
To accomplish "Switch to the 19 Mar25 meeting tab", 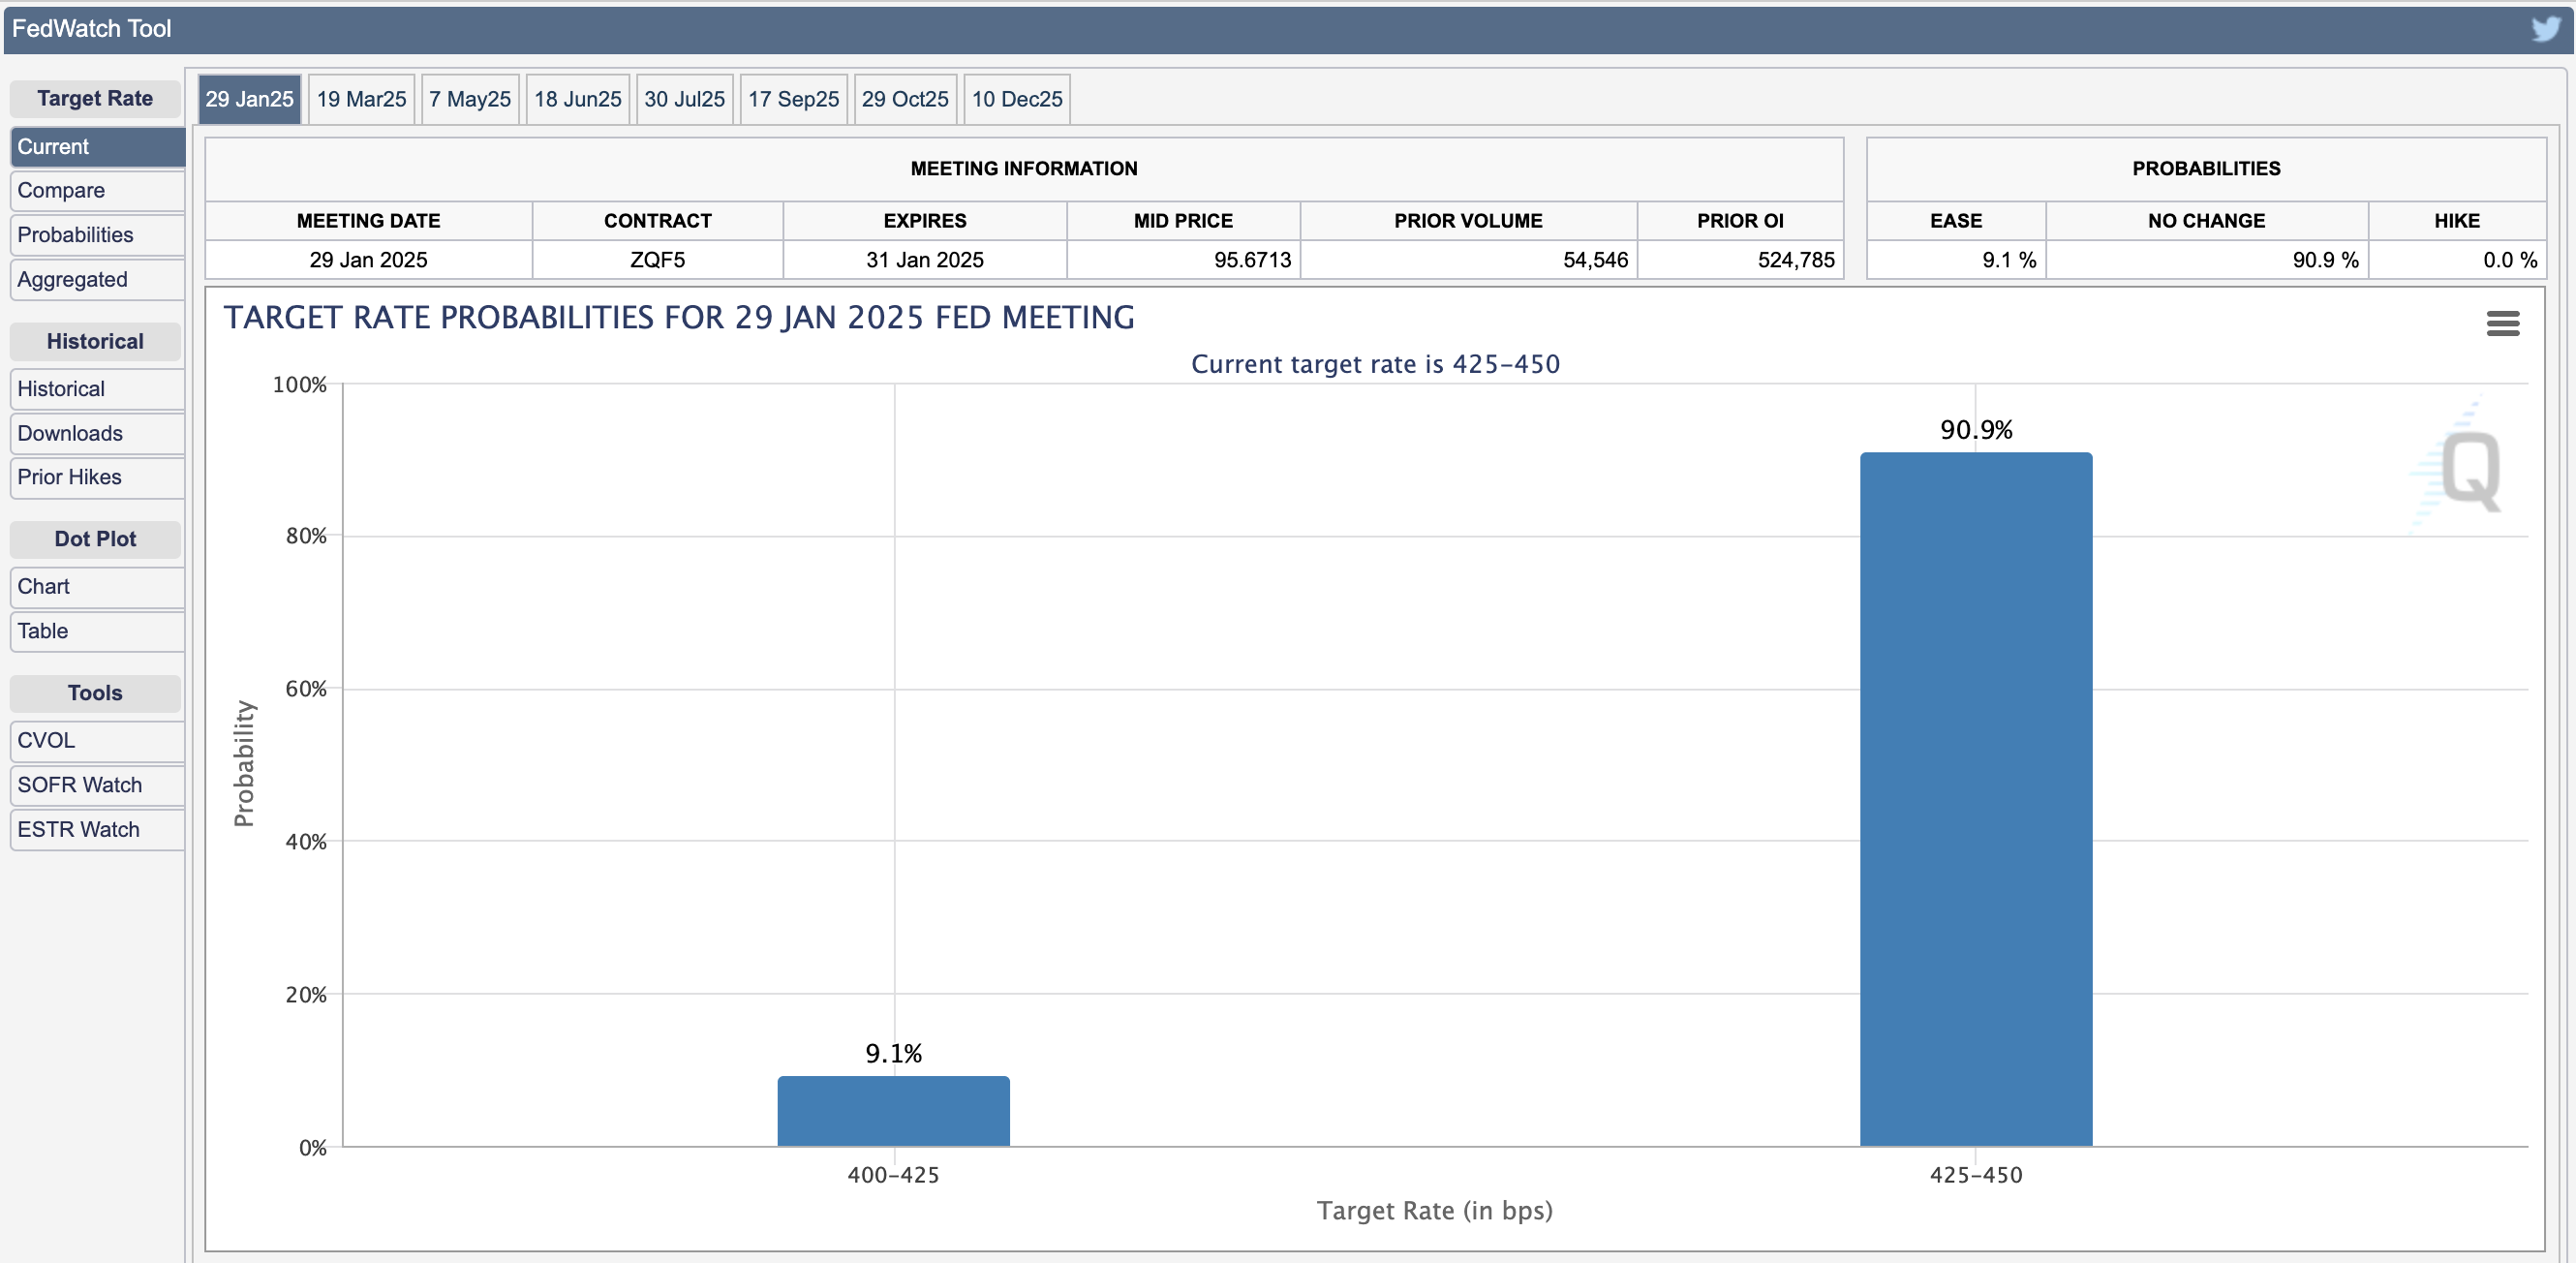I will (x=361, y=99).
